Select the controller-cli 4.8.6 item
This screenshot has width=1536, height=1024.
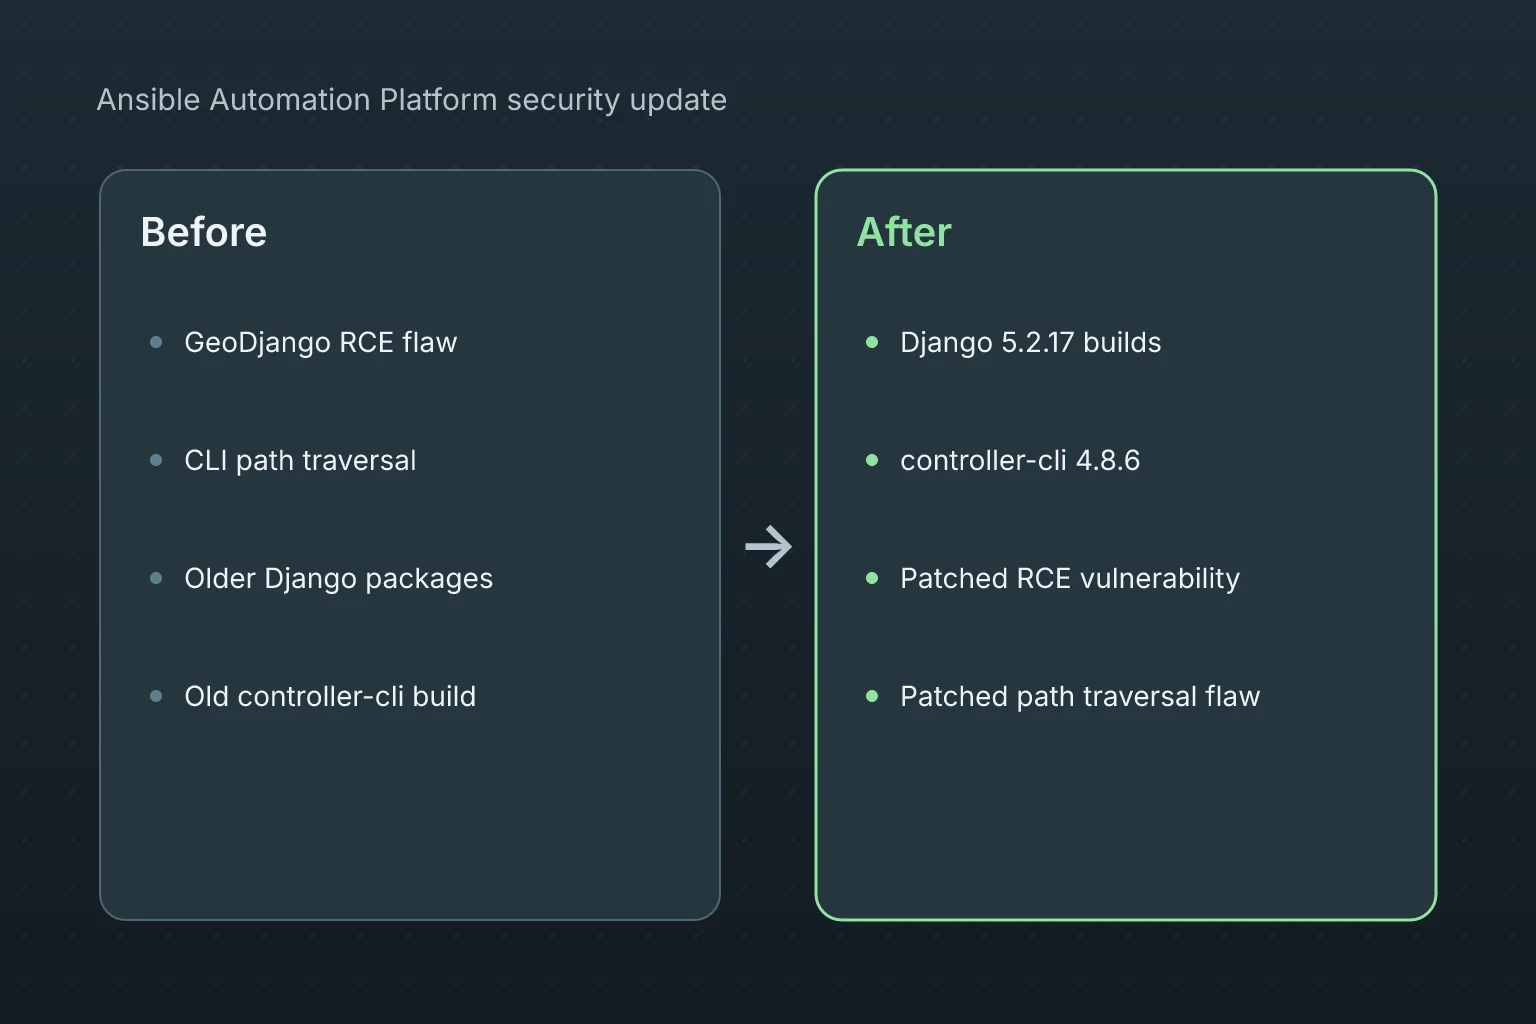tap(1020, 460)
